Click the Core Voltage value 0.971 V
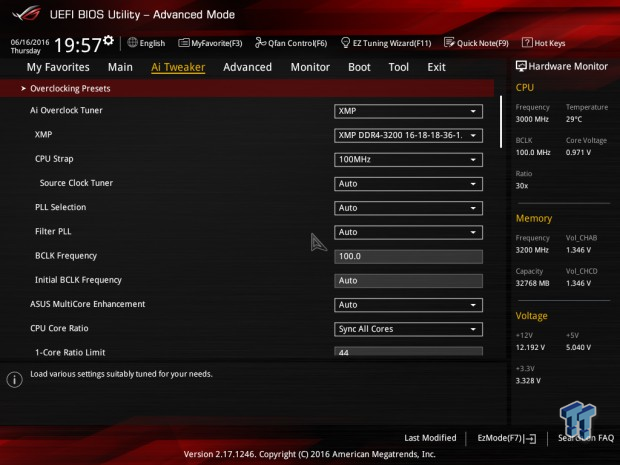This screenshot has width=620, height=465. pyautogui.click(x=578, y=152)
